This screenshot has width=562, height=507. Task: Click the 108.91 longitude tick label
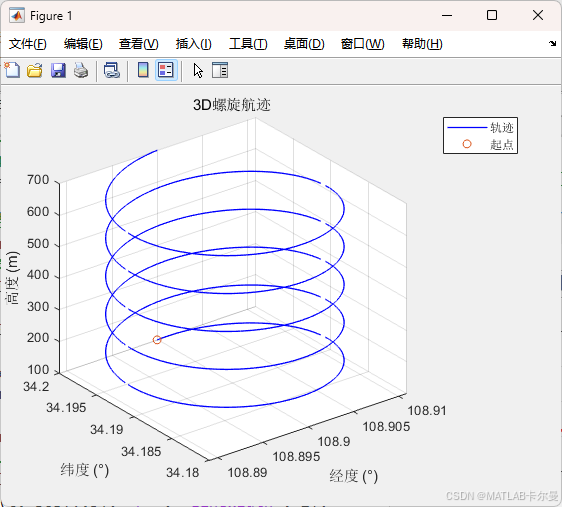coord(427,411)
